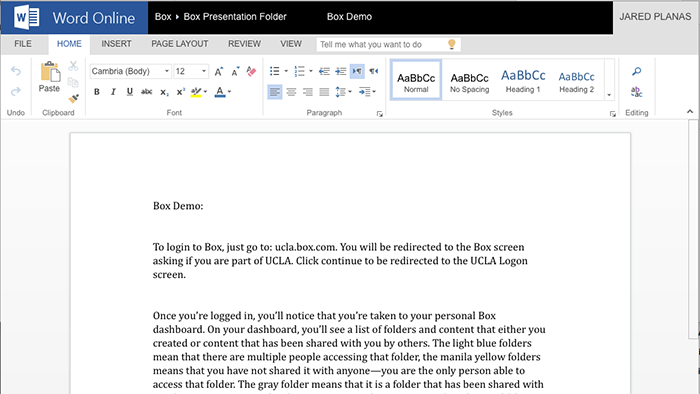This screenshot has height=394, width=700.
Task: Select the Format Painter brush
Action: (73, 98)
